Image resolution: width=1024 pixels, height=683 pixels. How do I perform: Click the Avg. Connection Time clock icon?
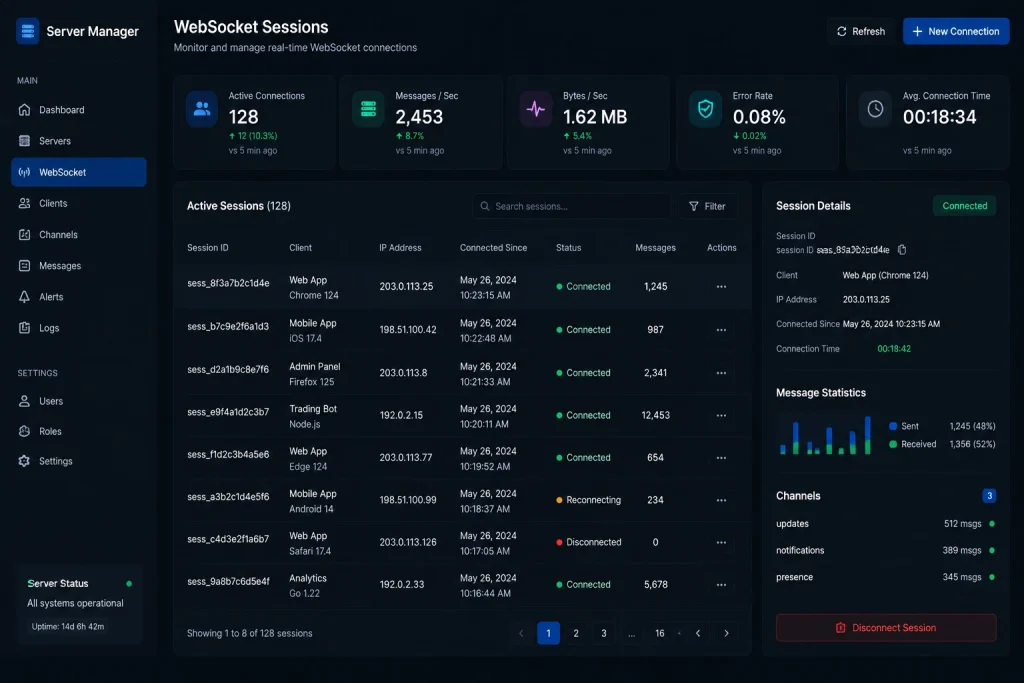[875, 109]
